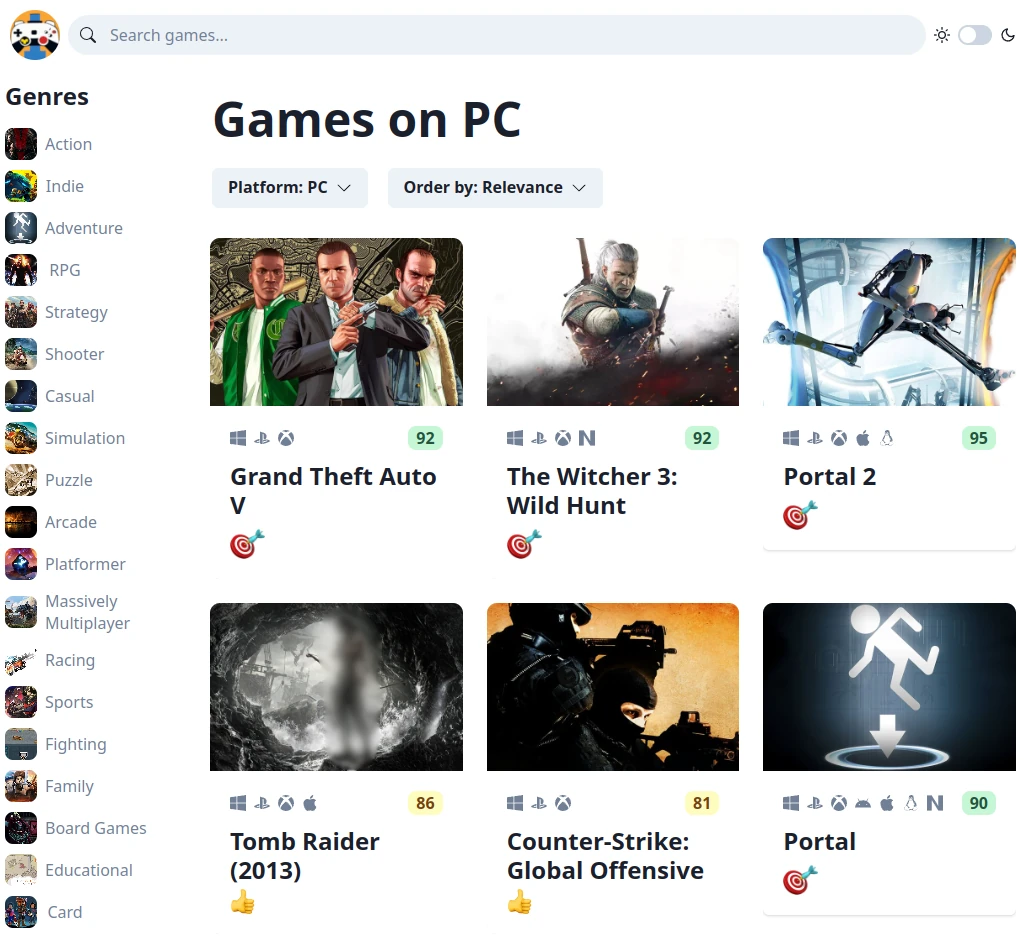Click Counter-Strike: Global Offensive title
The width and height of the screenshot is (1026, 937).
pyautogui.click(x=605, y=856)
